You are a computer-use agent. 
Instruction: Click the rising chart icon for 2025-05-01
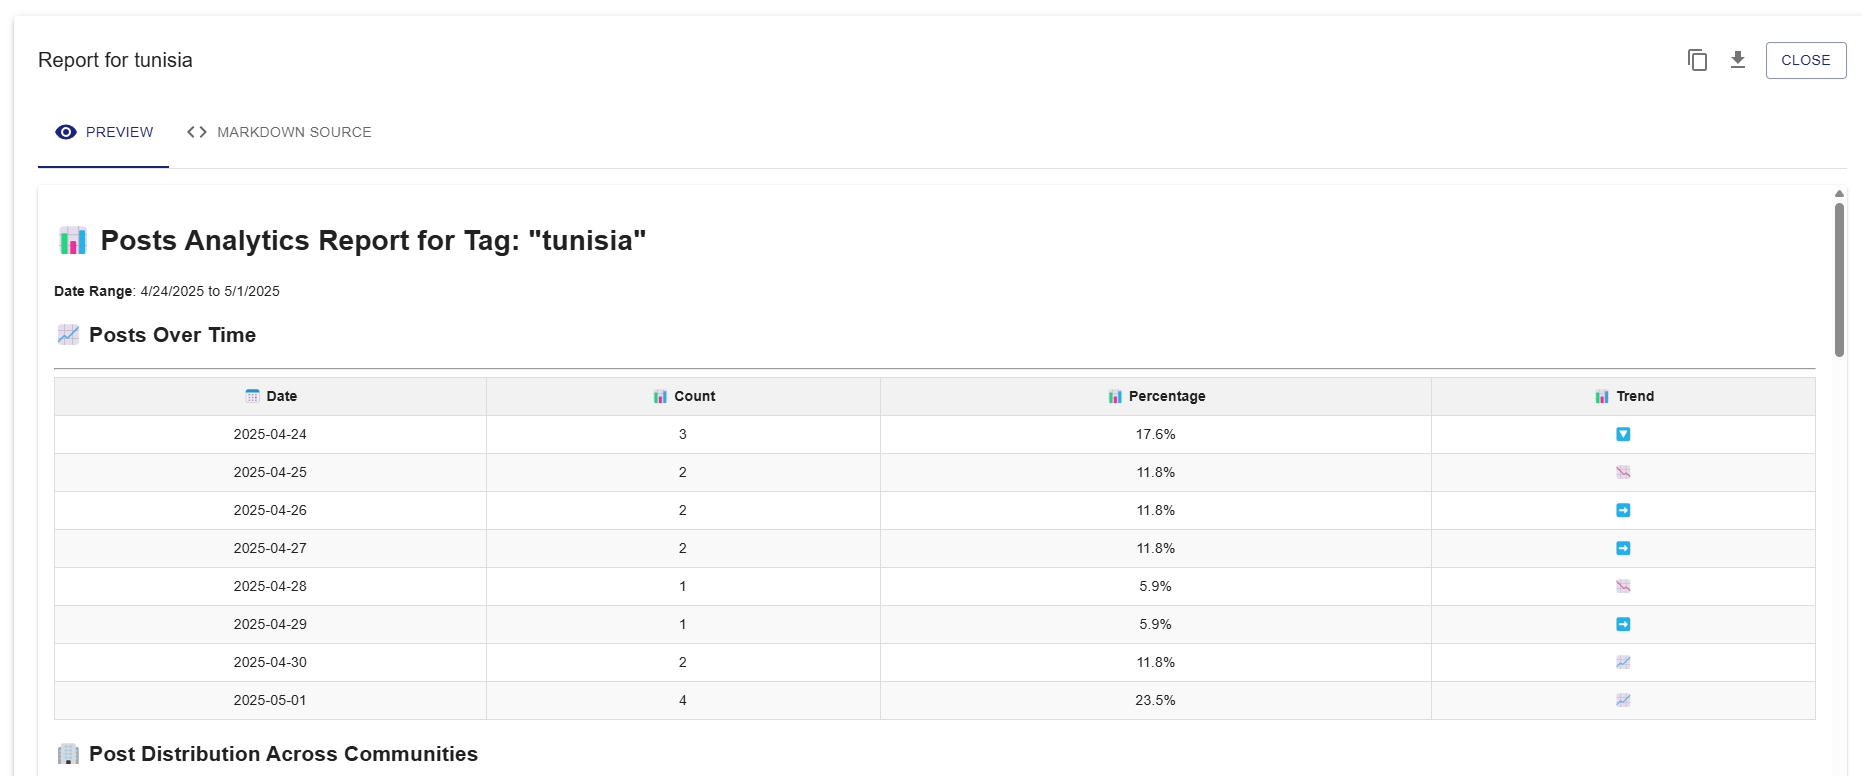tap(1623, 700)
